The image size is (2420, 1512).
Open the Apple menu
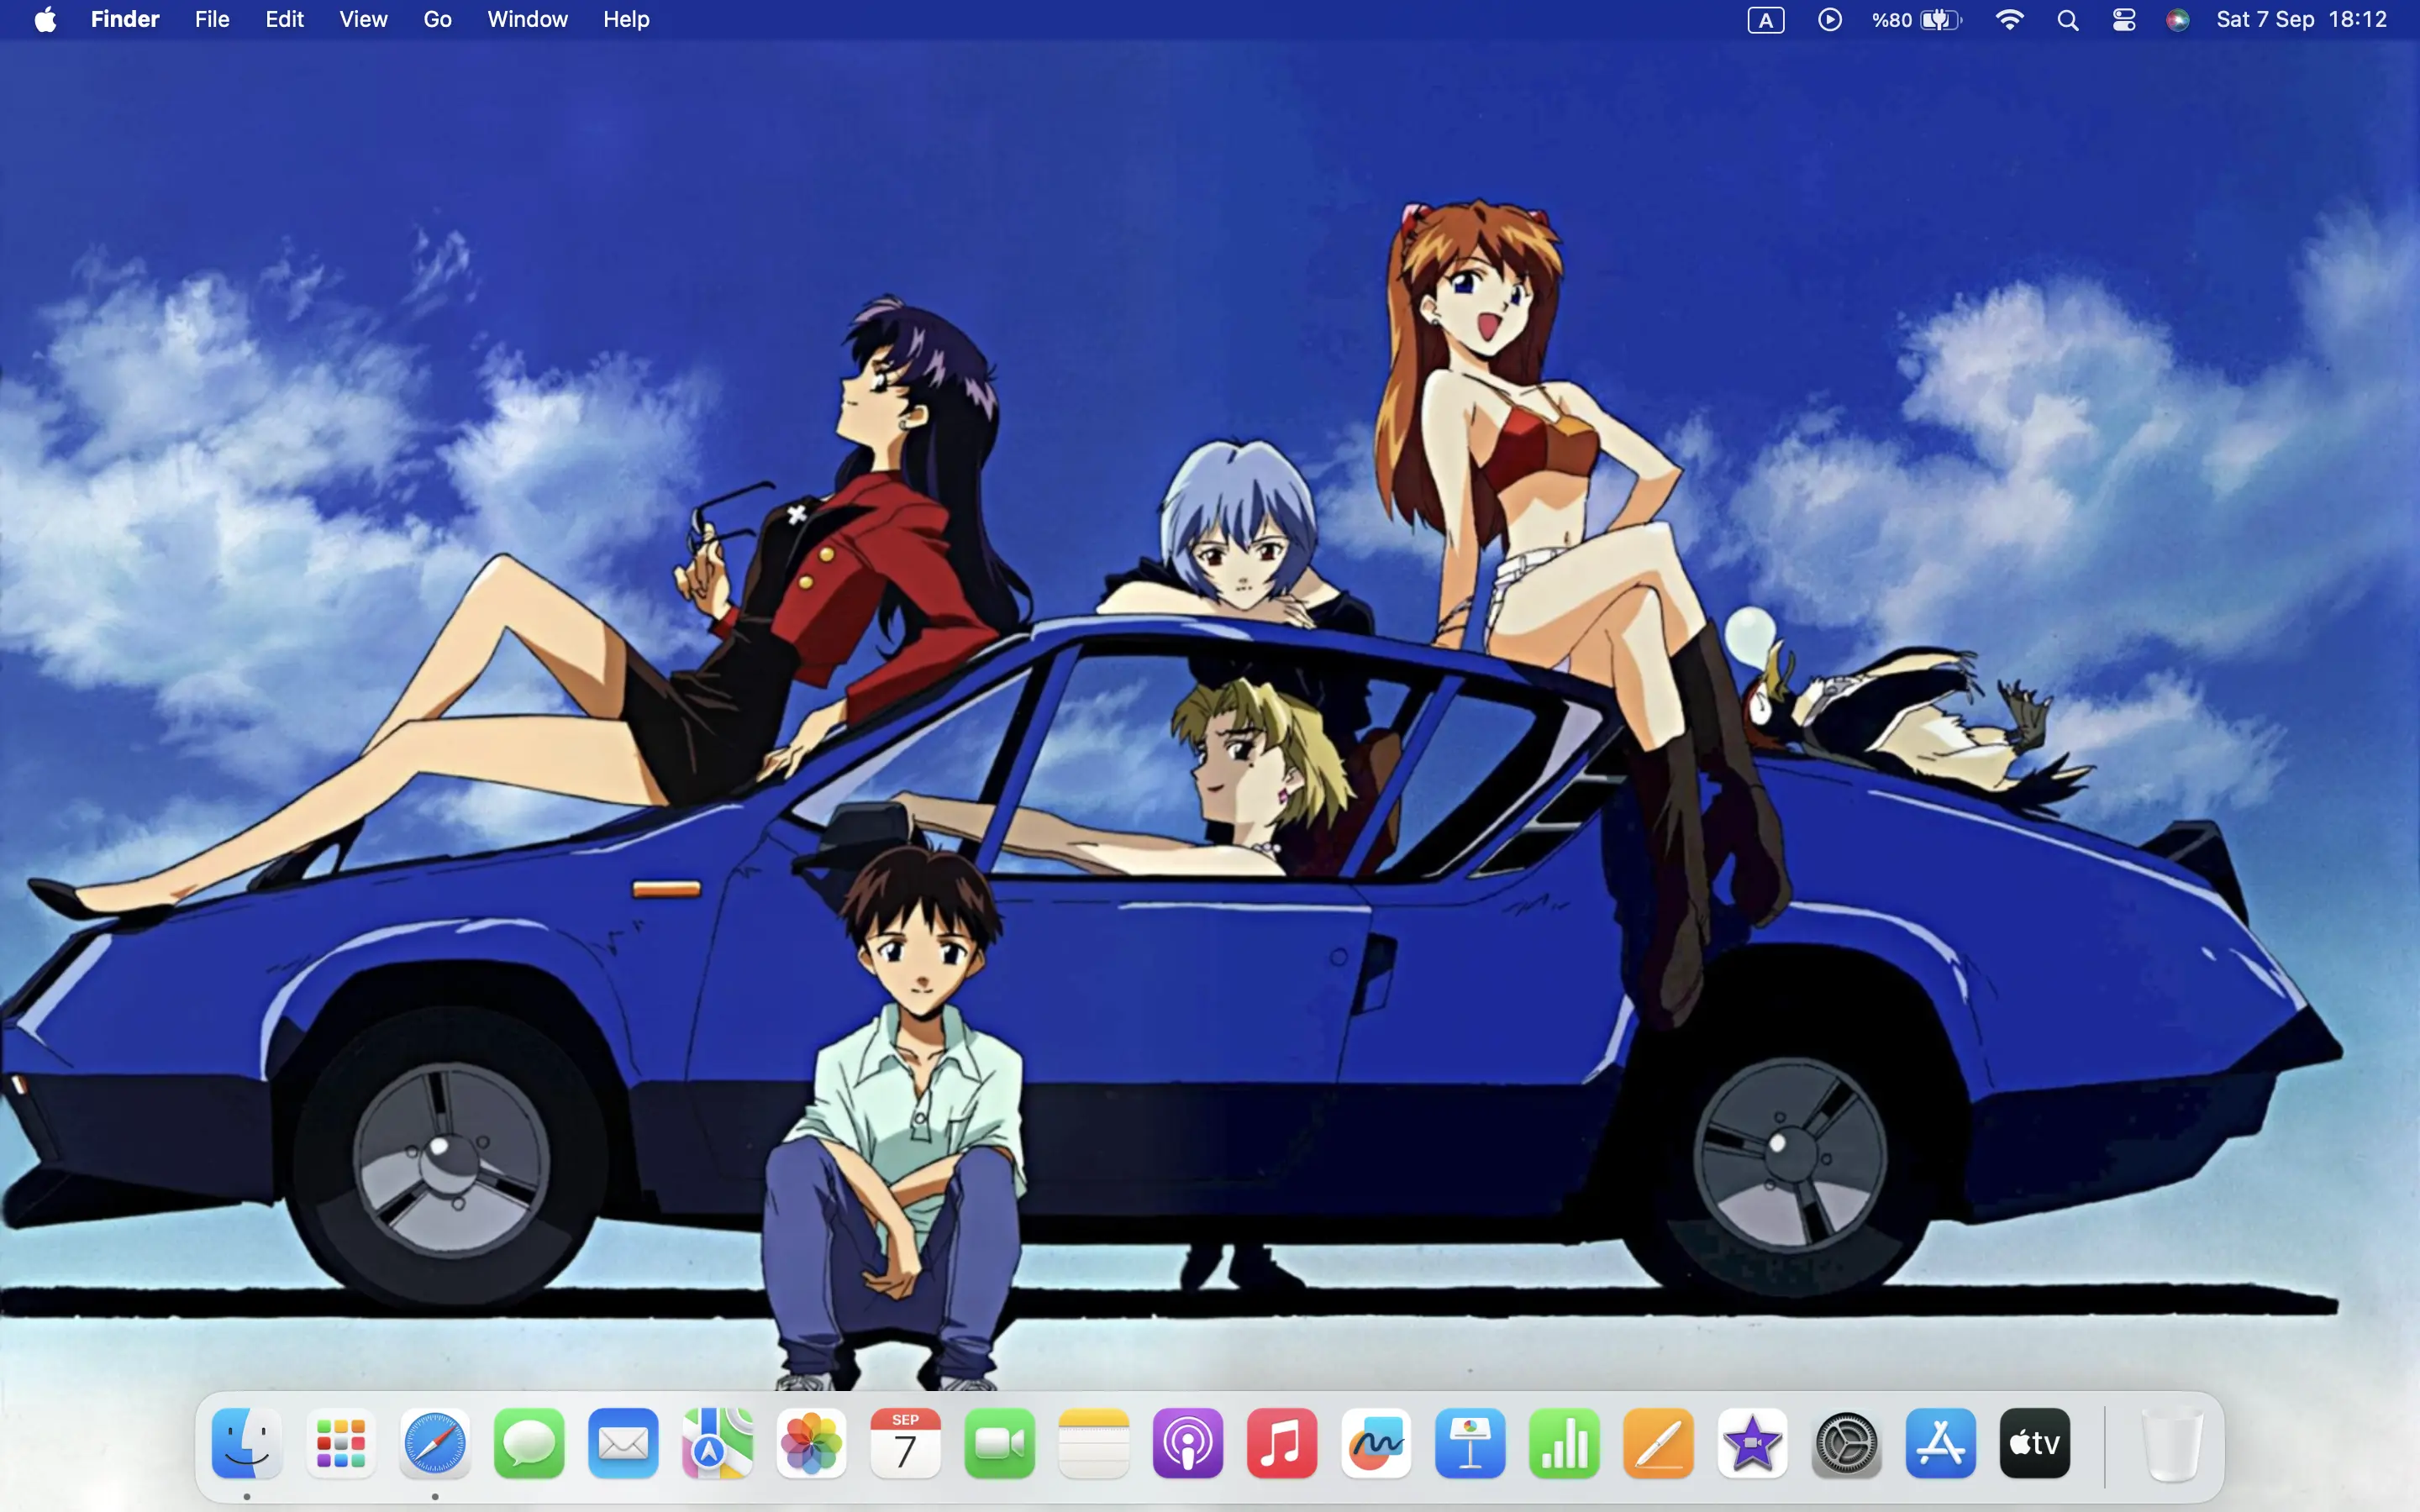point(45,19)
